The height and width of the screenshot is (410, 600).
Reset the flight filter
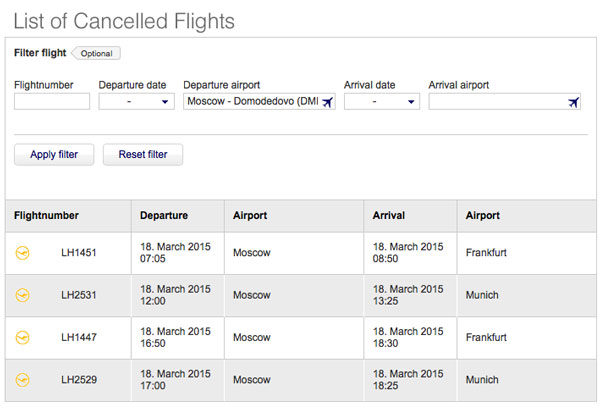tap(143, 155)
